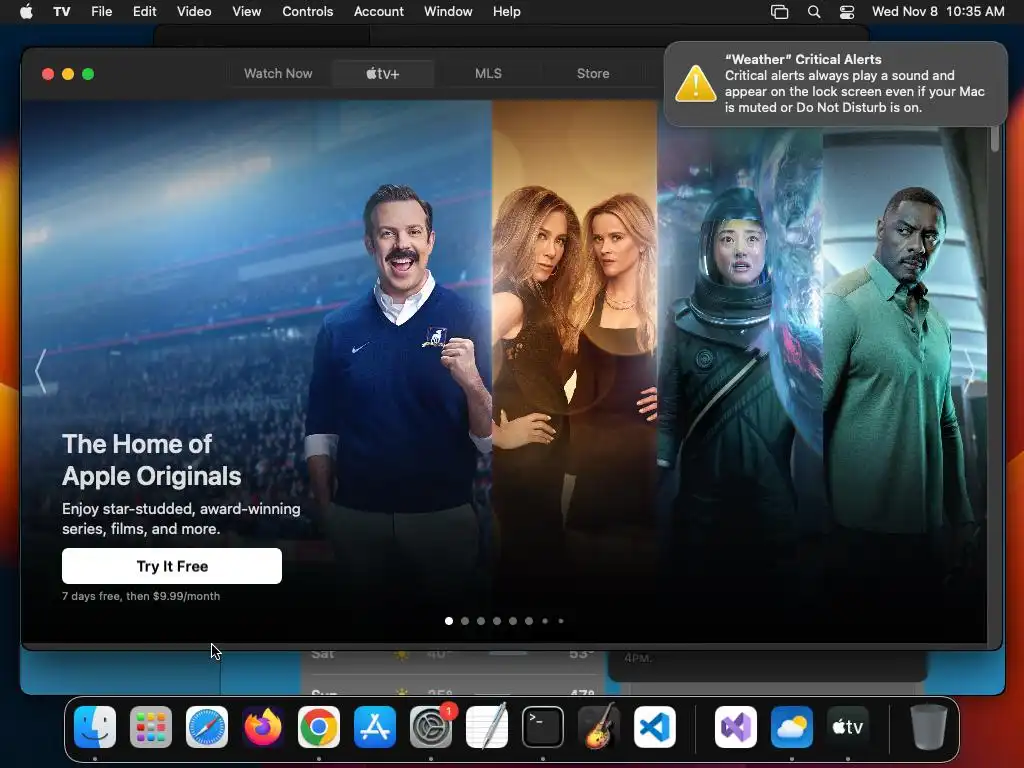Open Control Center in menu bar
Image resolution: width=1024 pixels, height=768 pixels.
(847, 11)
